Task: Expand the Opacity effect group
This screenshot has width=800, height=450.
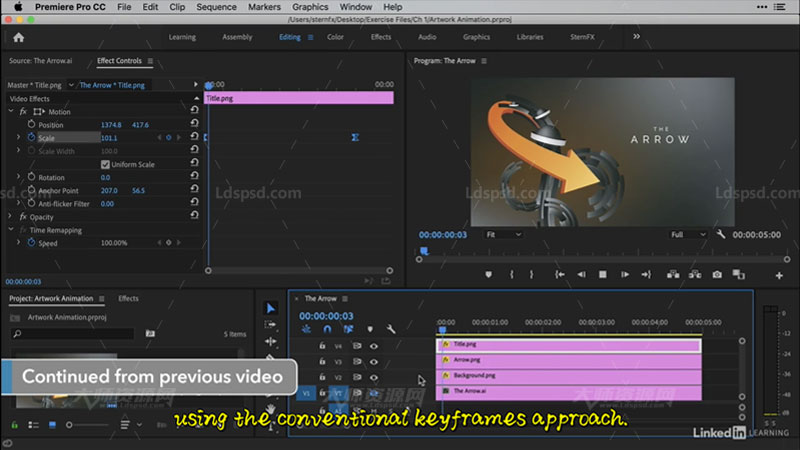Action: click(x=10, y=216)
